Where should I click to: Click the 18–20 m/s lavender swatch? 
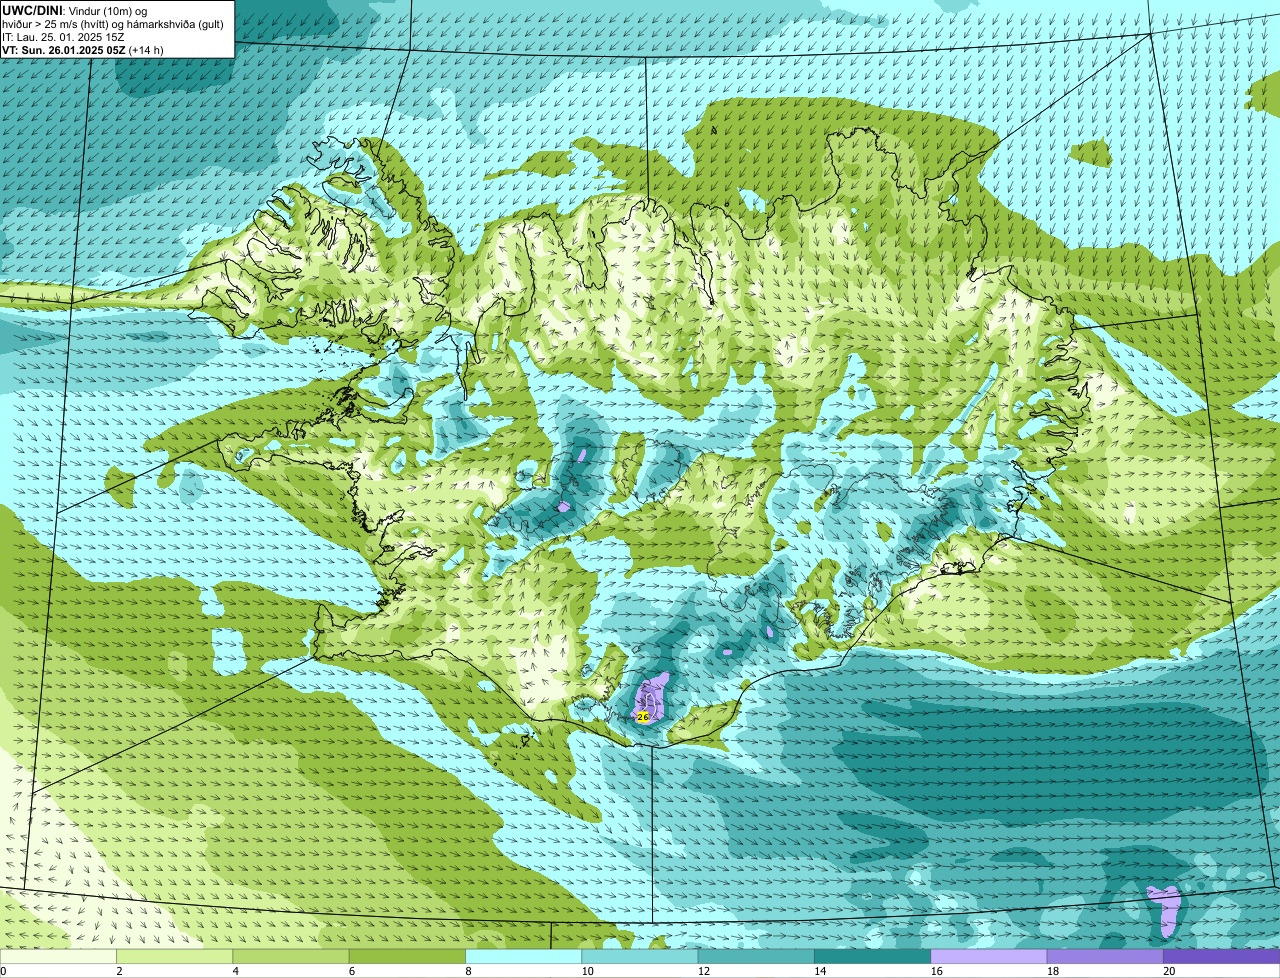(x=1105, y=957)
